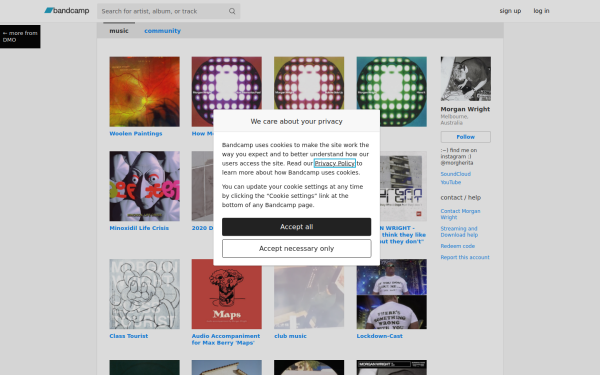Screen dimensions: 600x375
Task: Click Audio Accompaniment for Max Berry 'Maps' link
Action: click(x=226, y=339)
